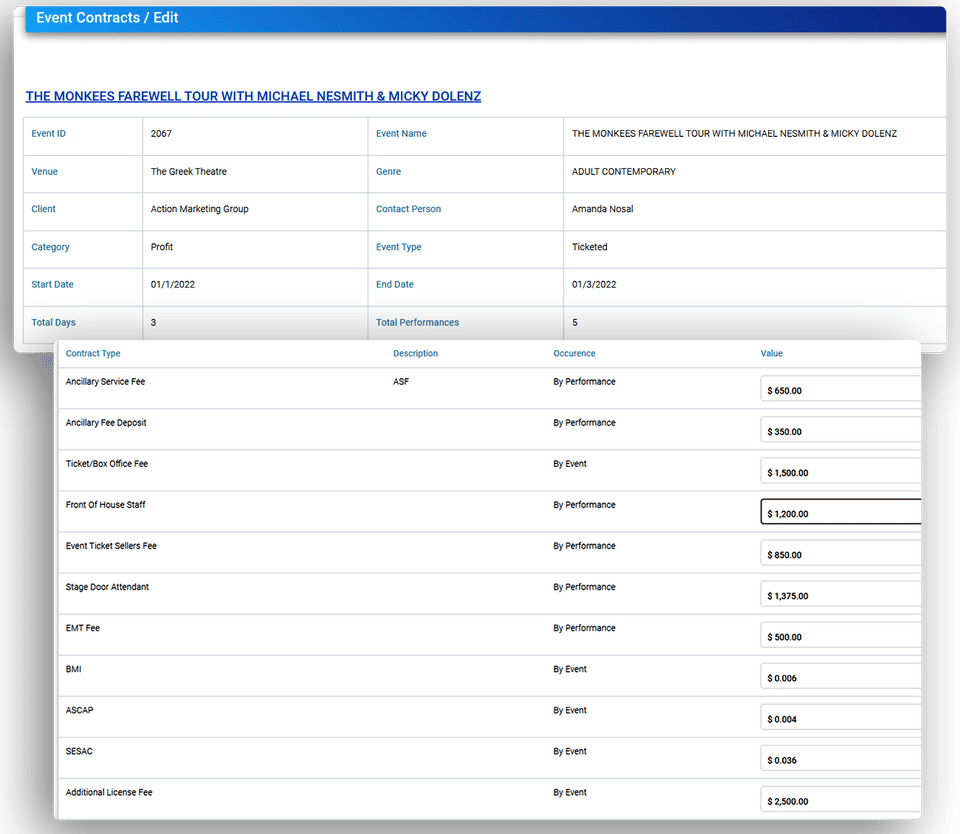Select the End Date 01/3/2022
The image size is (960, 834).
[x=594, y=284]
